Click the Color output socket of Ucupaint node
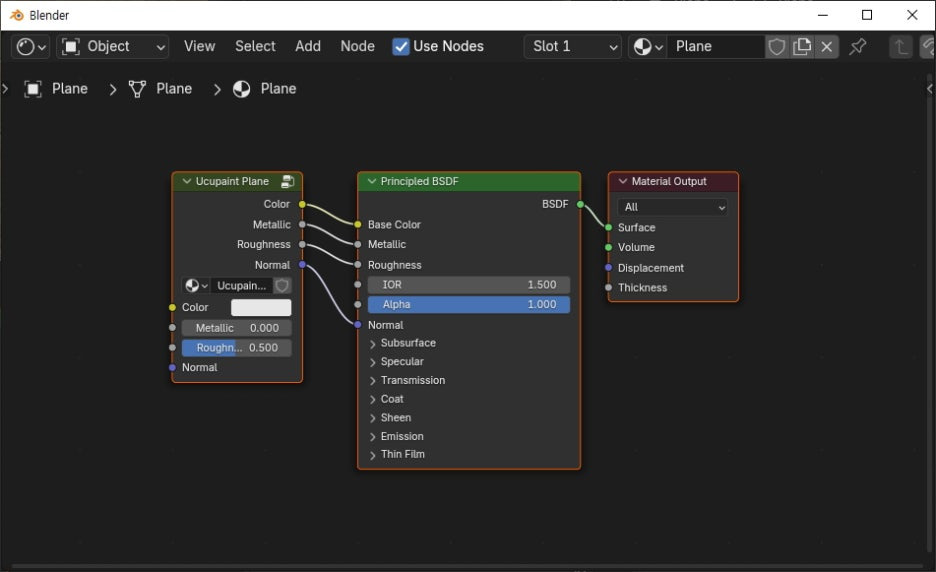 [x=302, y=204]
